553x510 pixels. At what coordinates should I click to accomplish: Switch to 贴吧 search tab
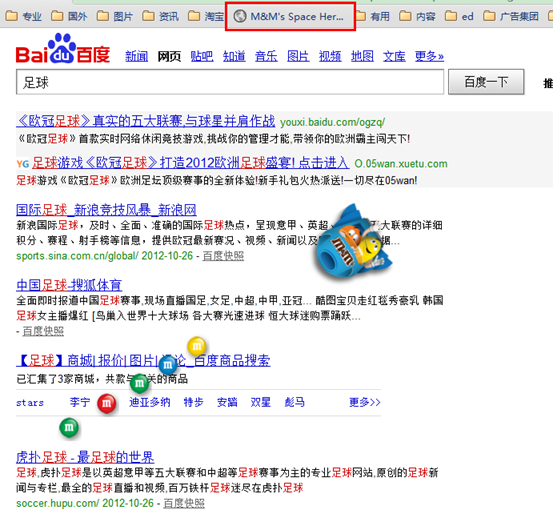tap(202, 56)
